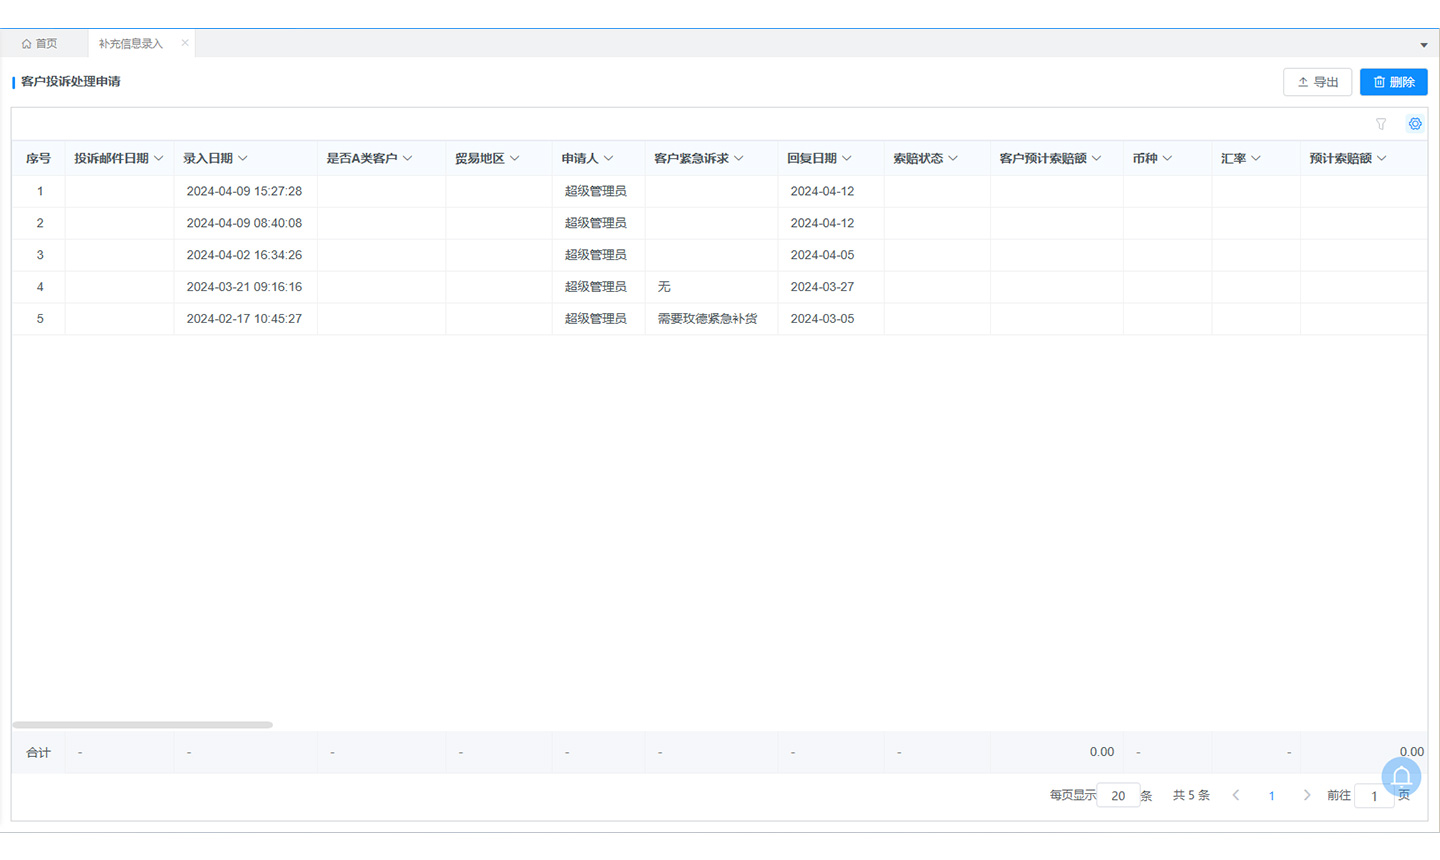Click the blue 删除 delete button
This screenshot has width=1440, height=860.
(x=1393, y=82)
